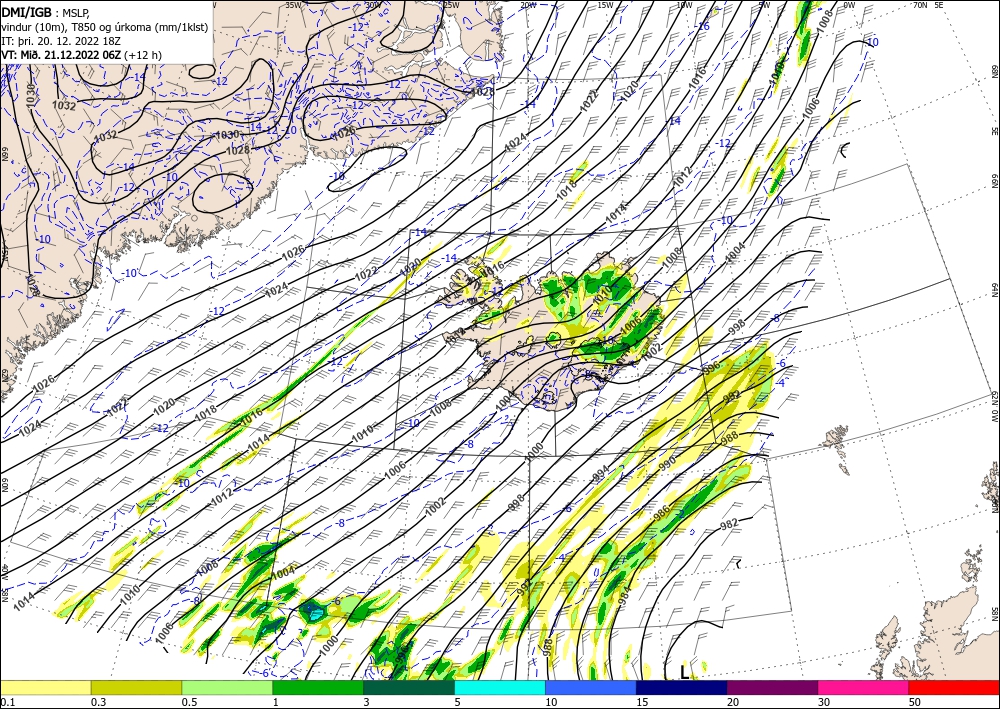This screenshot has height=709, width=1000.
Task: Click the 'DMI/IGB : MSLP,' title text
Action: [x=46, y=13]
